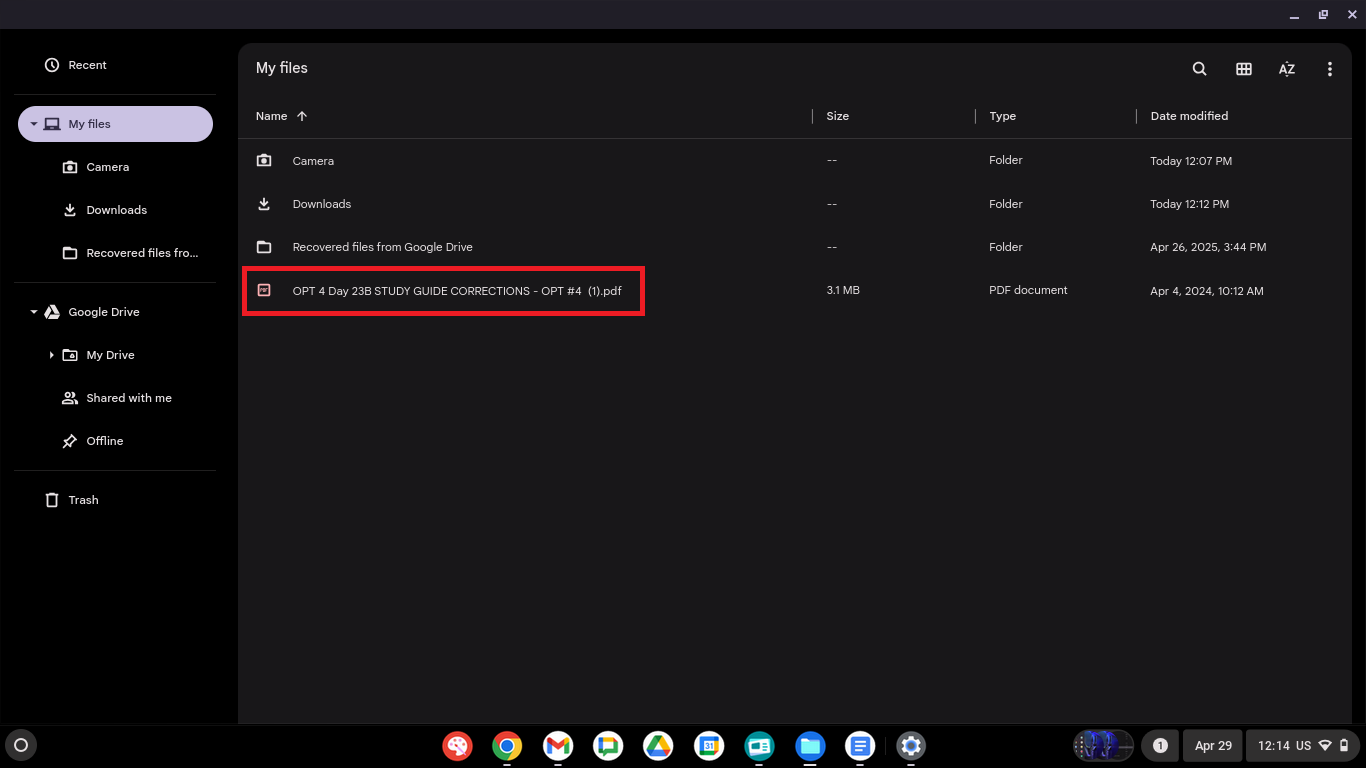The height and width of the screenshot is (768, 1366).
Task: Open Gmail from the shelf
Action: click(x=558, y=746)
